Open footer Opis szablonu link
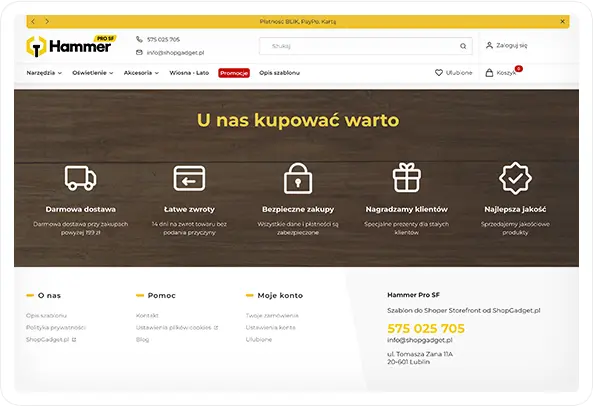The image size is (593, 406). point(46,315)
